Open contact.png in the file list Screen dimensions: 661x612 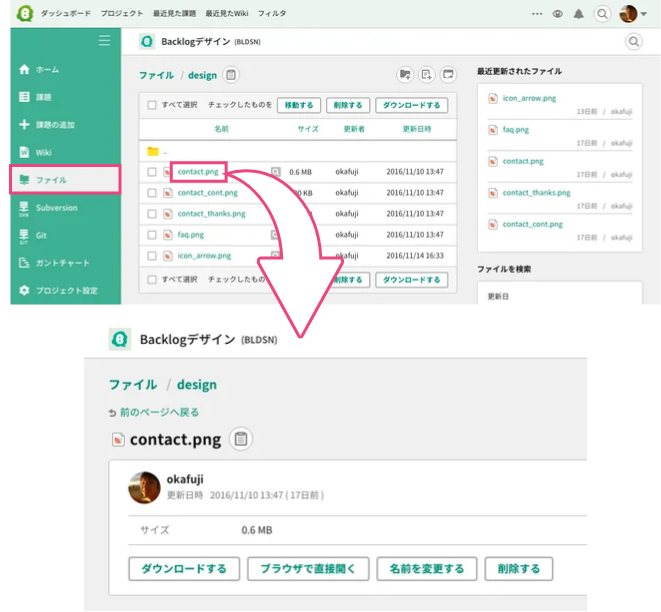[x=198, y=172]
